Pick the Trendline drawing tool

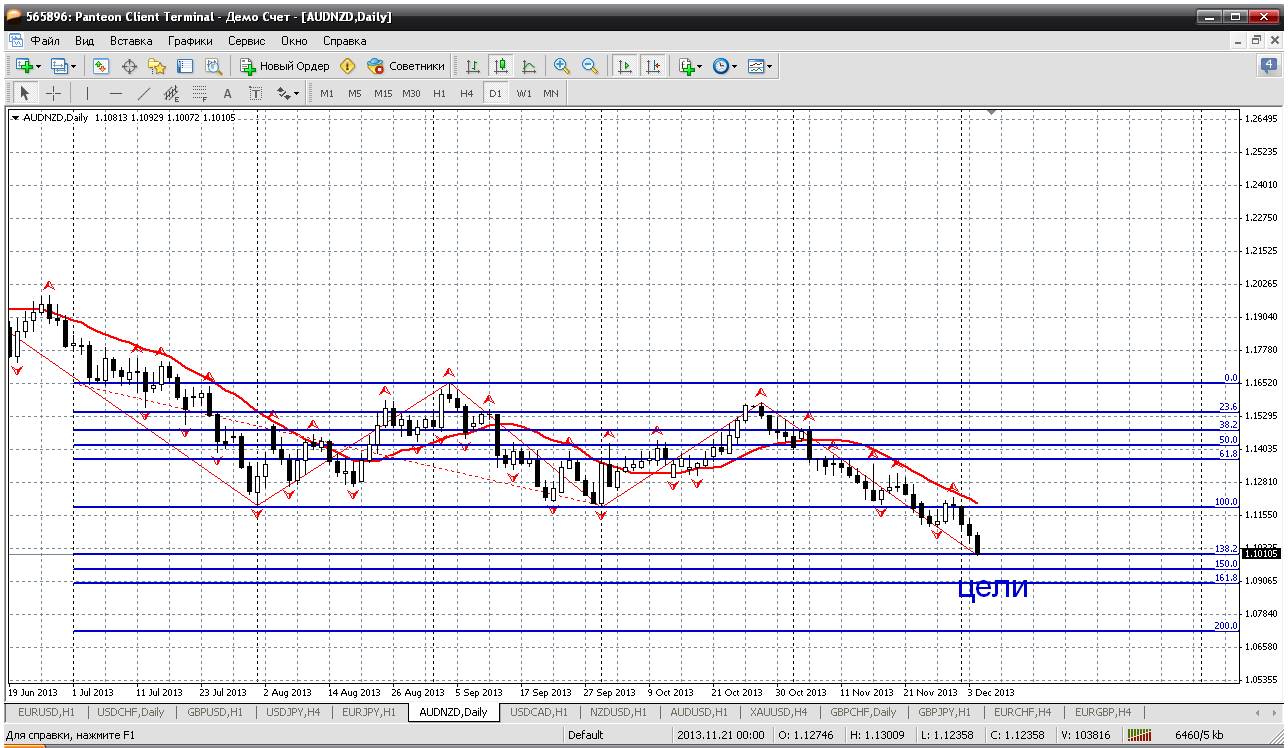tap(143, 93)
